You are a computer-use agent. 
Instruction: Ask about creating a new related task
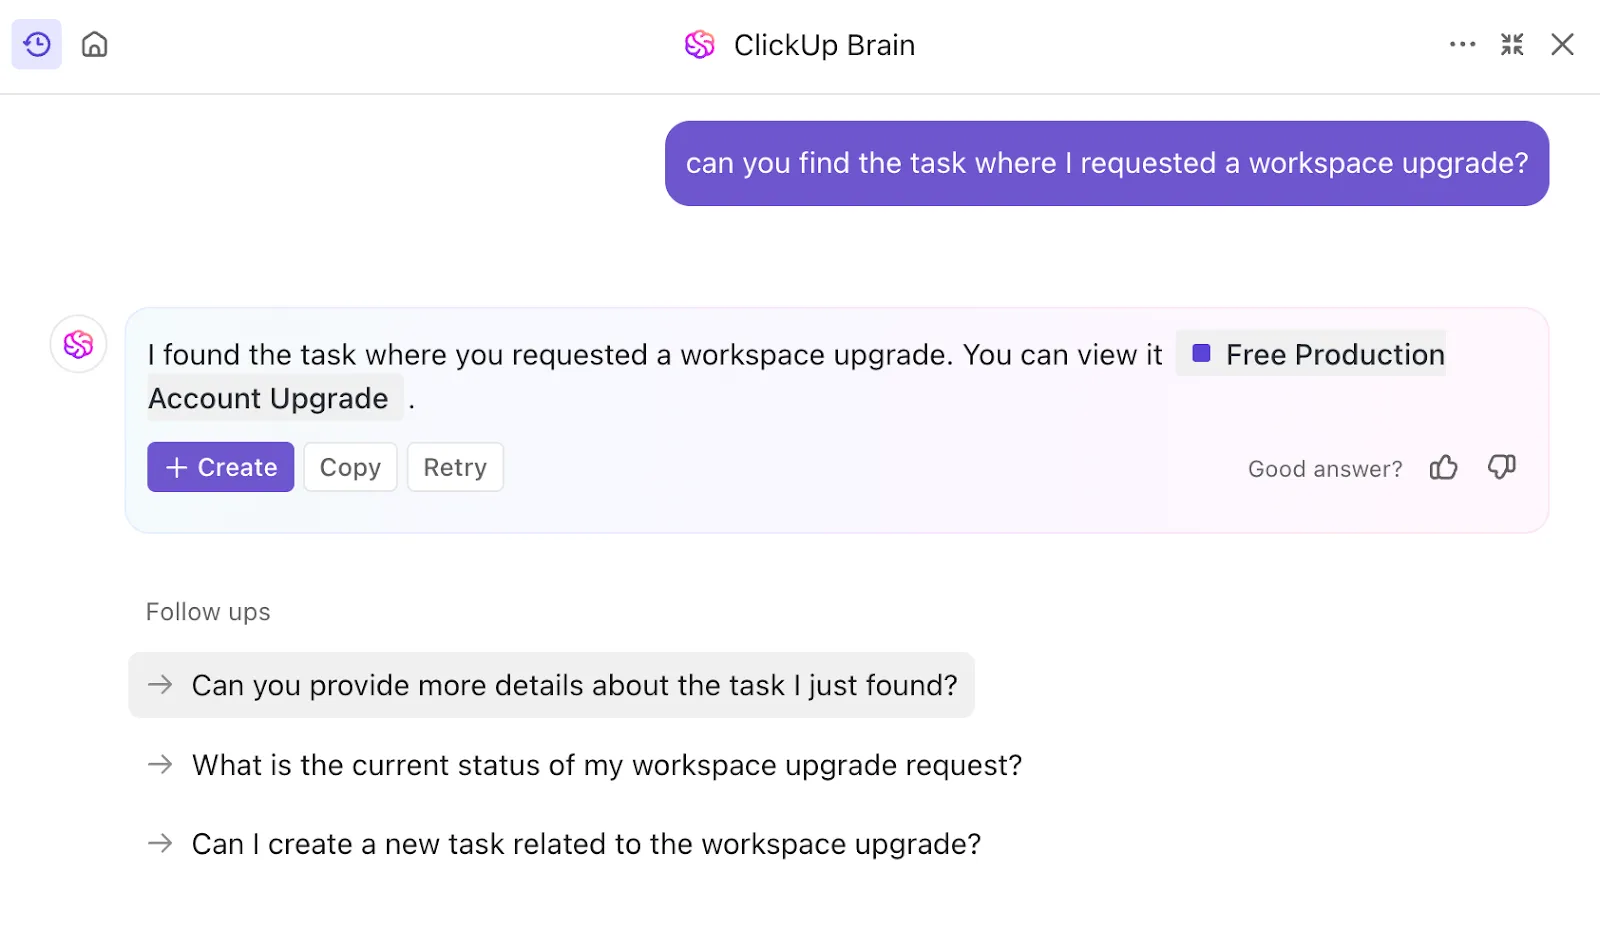pyautogui.click(x=564, y=844)
